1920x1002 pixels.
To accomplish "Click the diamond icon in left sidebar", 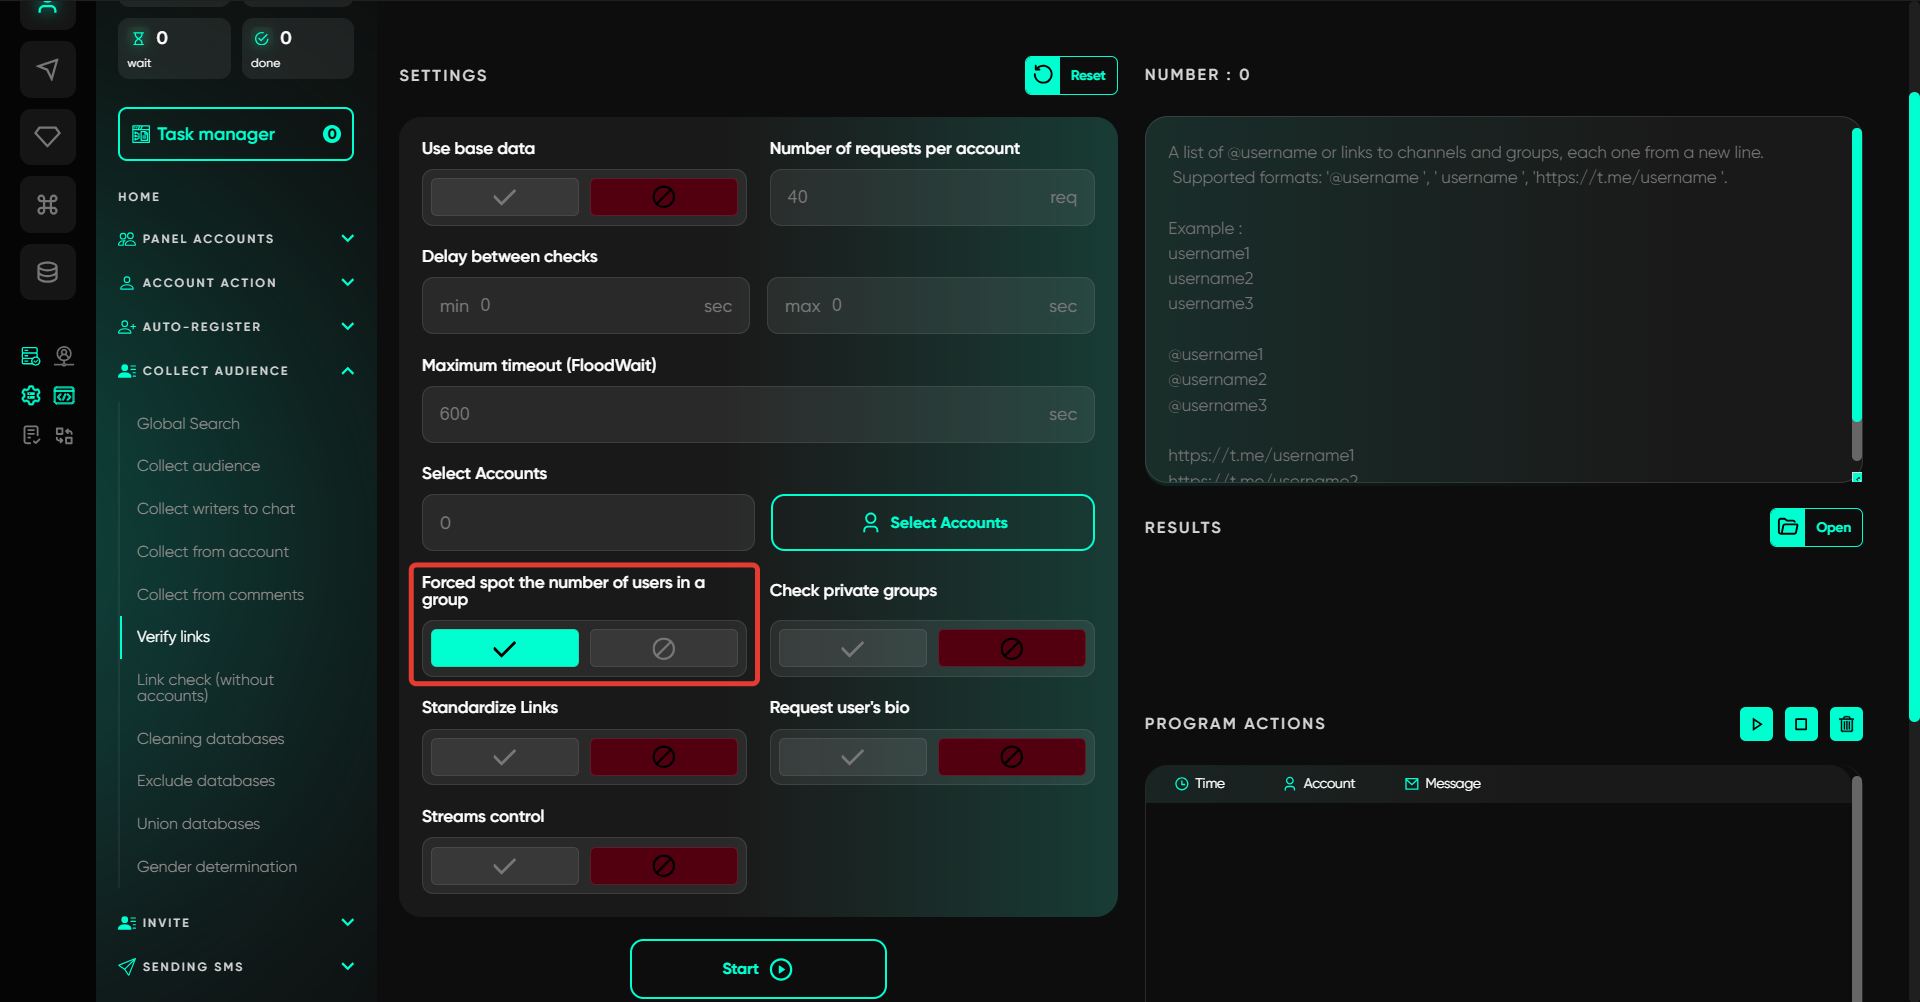I will 47,136.
